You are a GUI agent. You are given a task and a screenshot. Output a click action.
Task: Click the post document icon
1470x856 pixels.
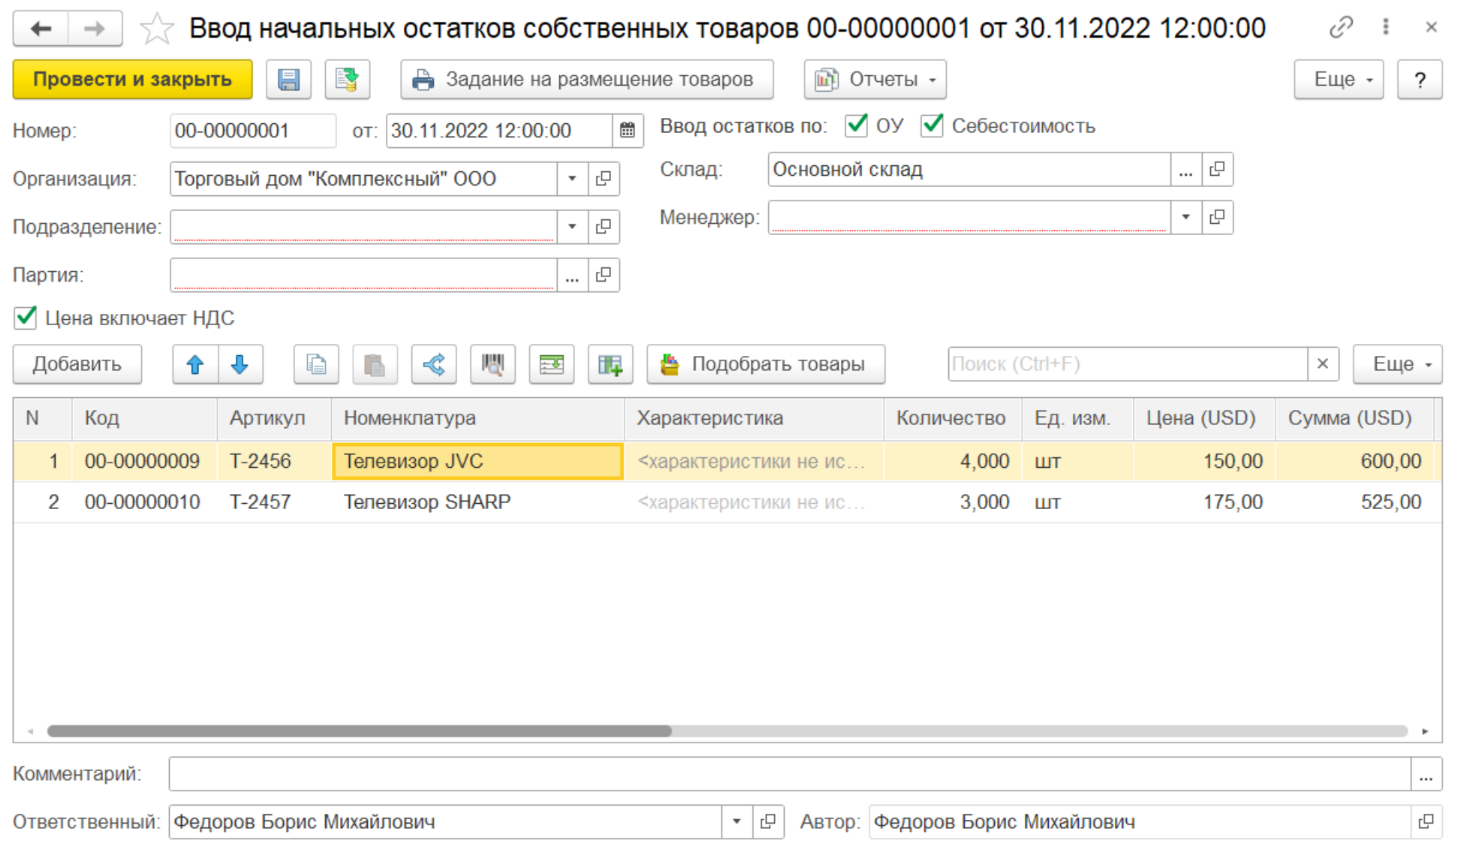coord(347,80)
